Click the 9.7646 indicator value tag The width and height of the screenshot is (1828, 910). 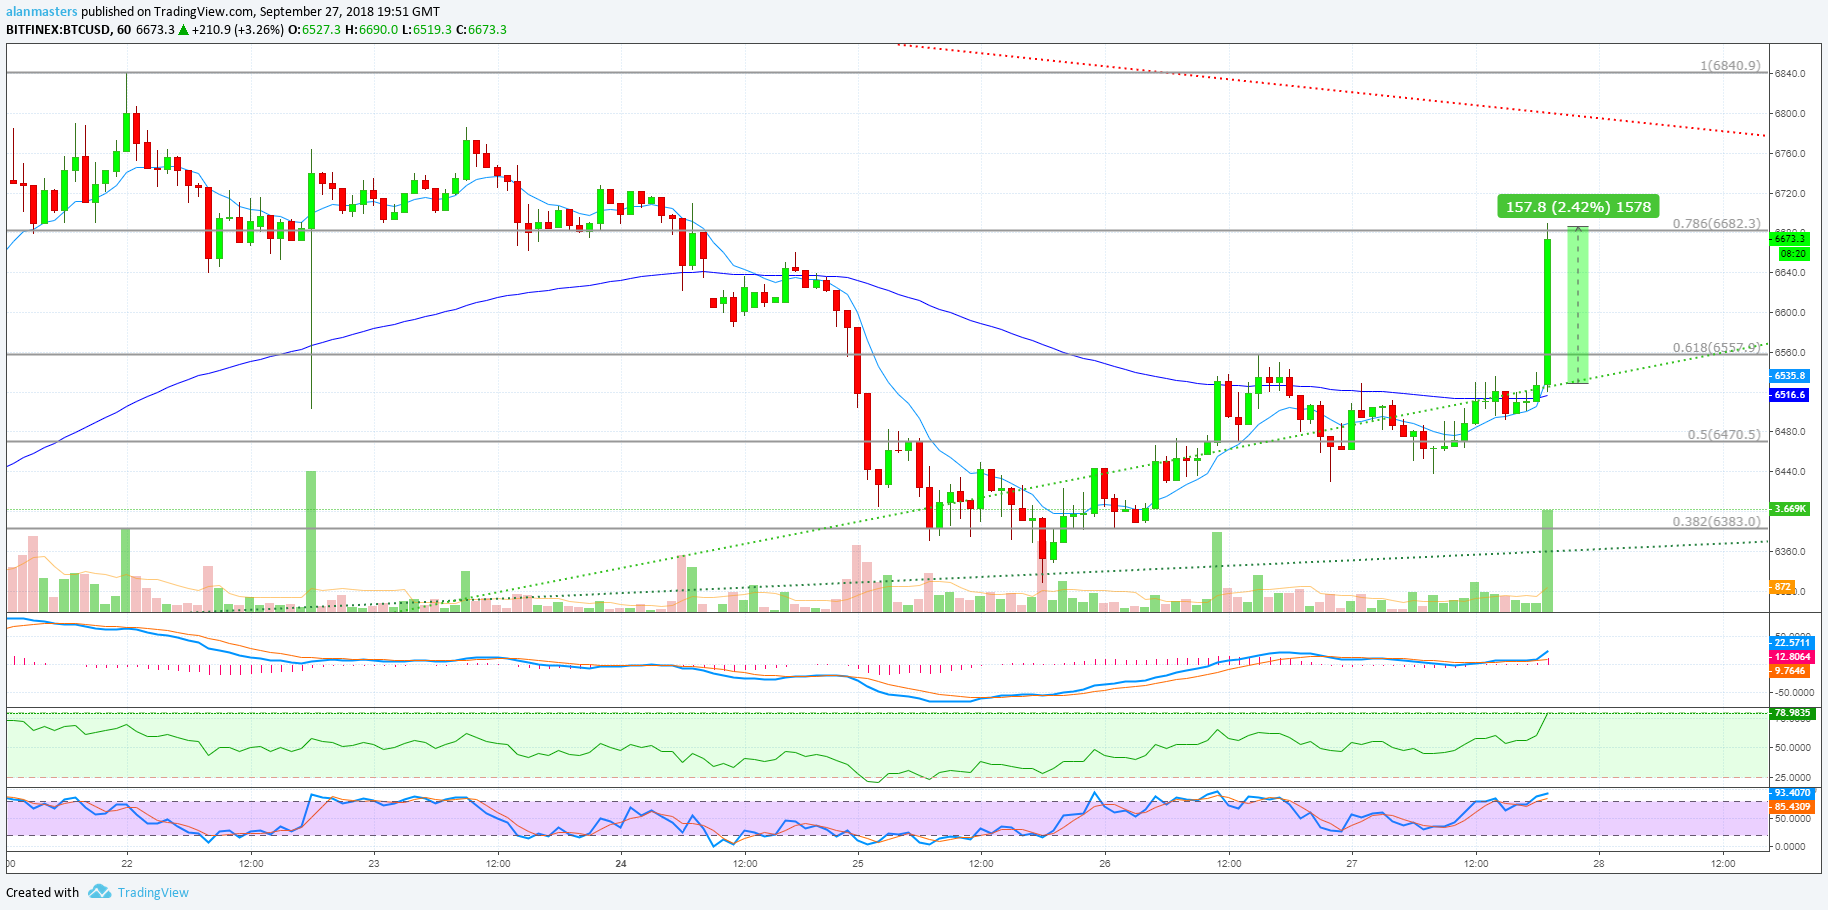[1789, 671]
